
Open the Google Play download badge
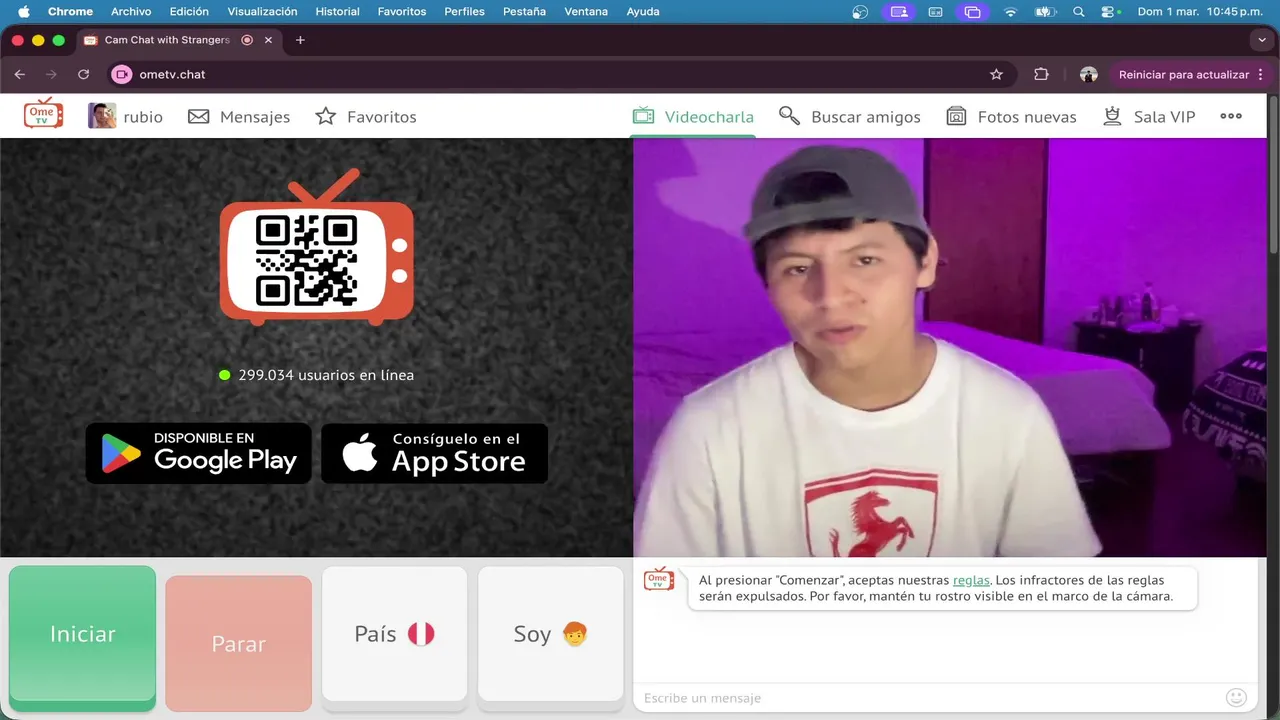199,453
